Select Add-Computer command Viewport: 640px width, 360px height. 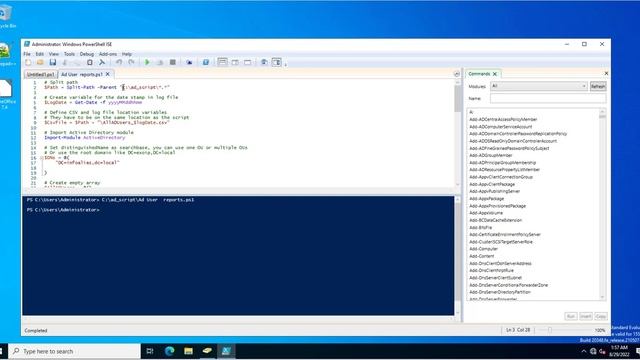click(483, 249)
